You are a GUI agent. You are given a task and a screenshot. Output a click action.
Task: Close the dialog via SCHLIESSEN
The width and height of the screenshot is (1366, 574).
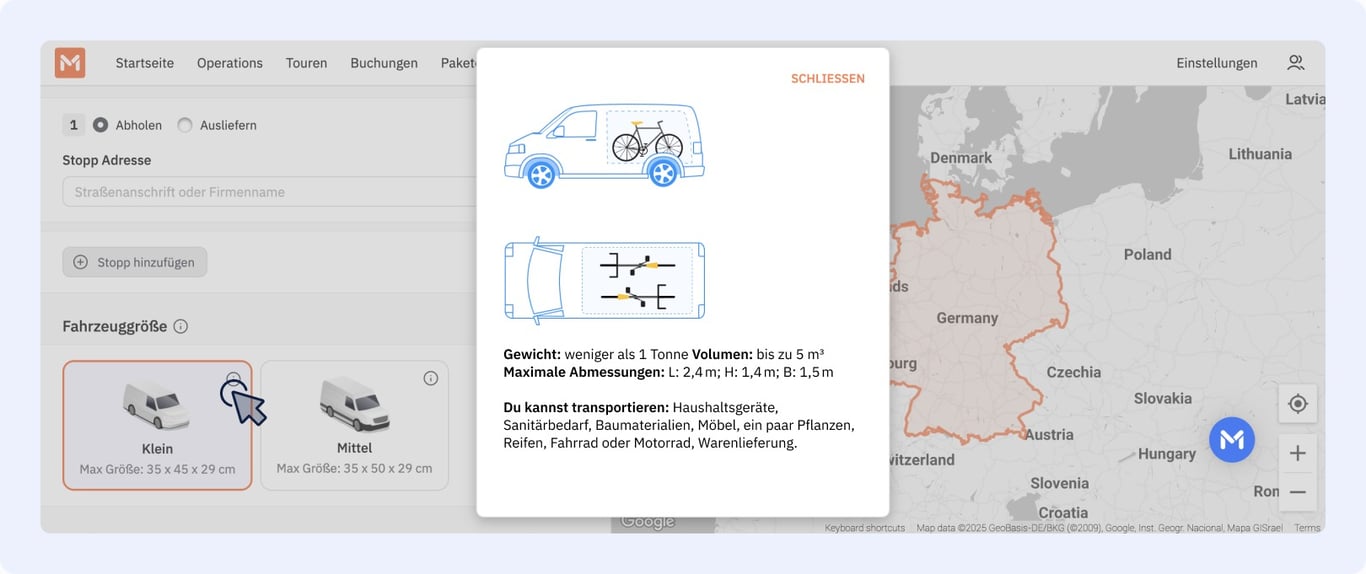point(828,78)
